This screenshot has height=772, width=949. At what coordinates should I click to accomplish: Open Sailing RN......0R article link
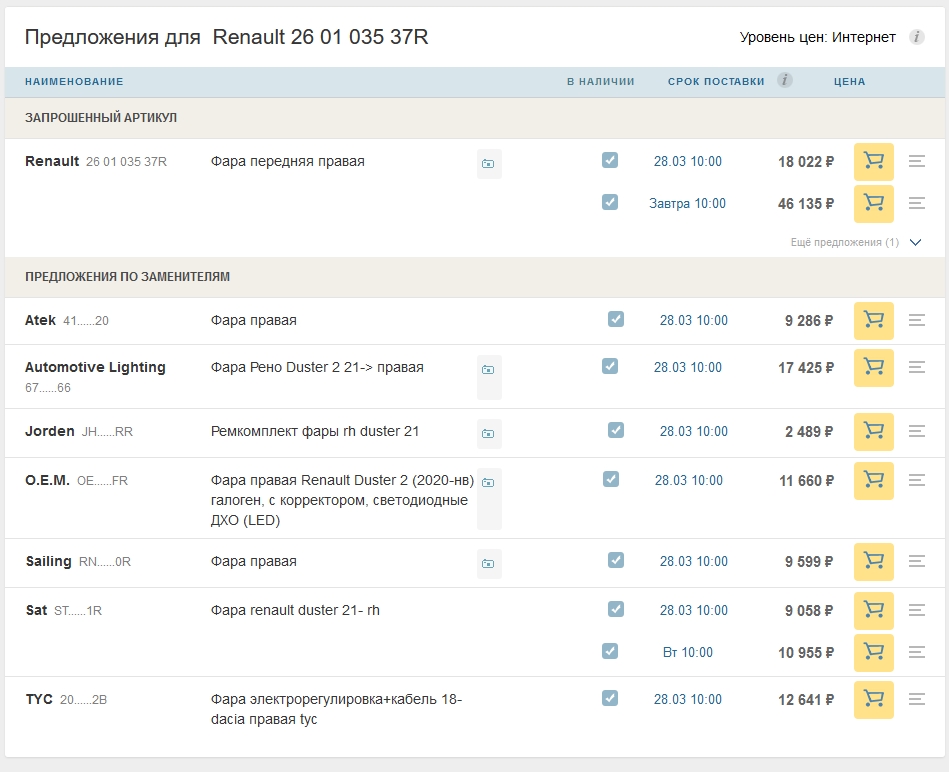pyautogui.click(x=105, y=562)
